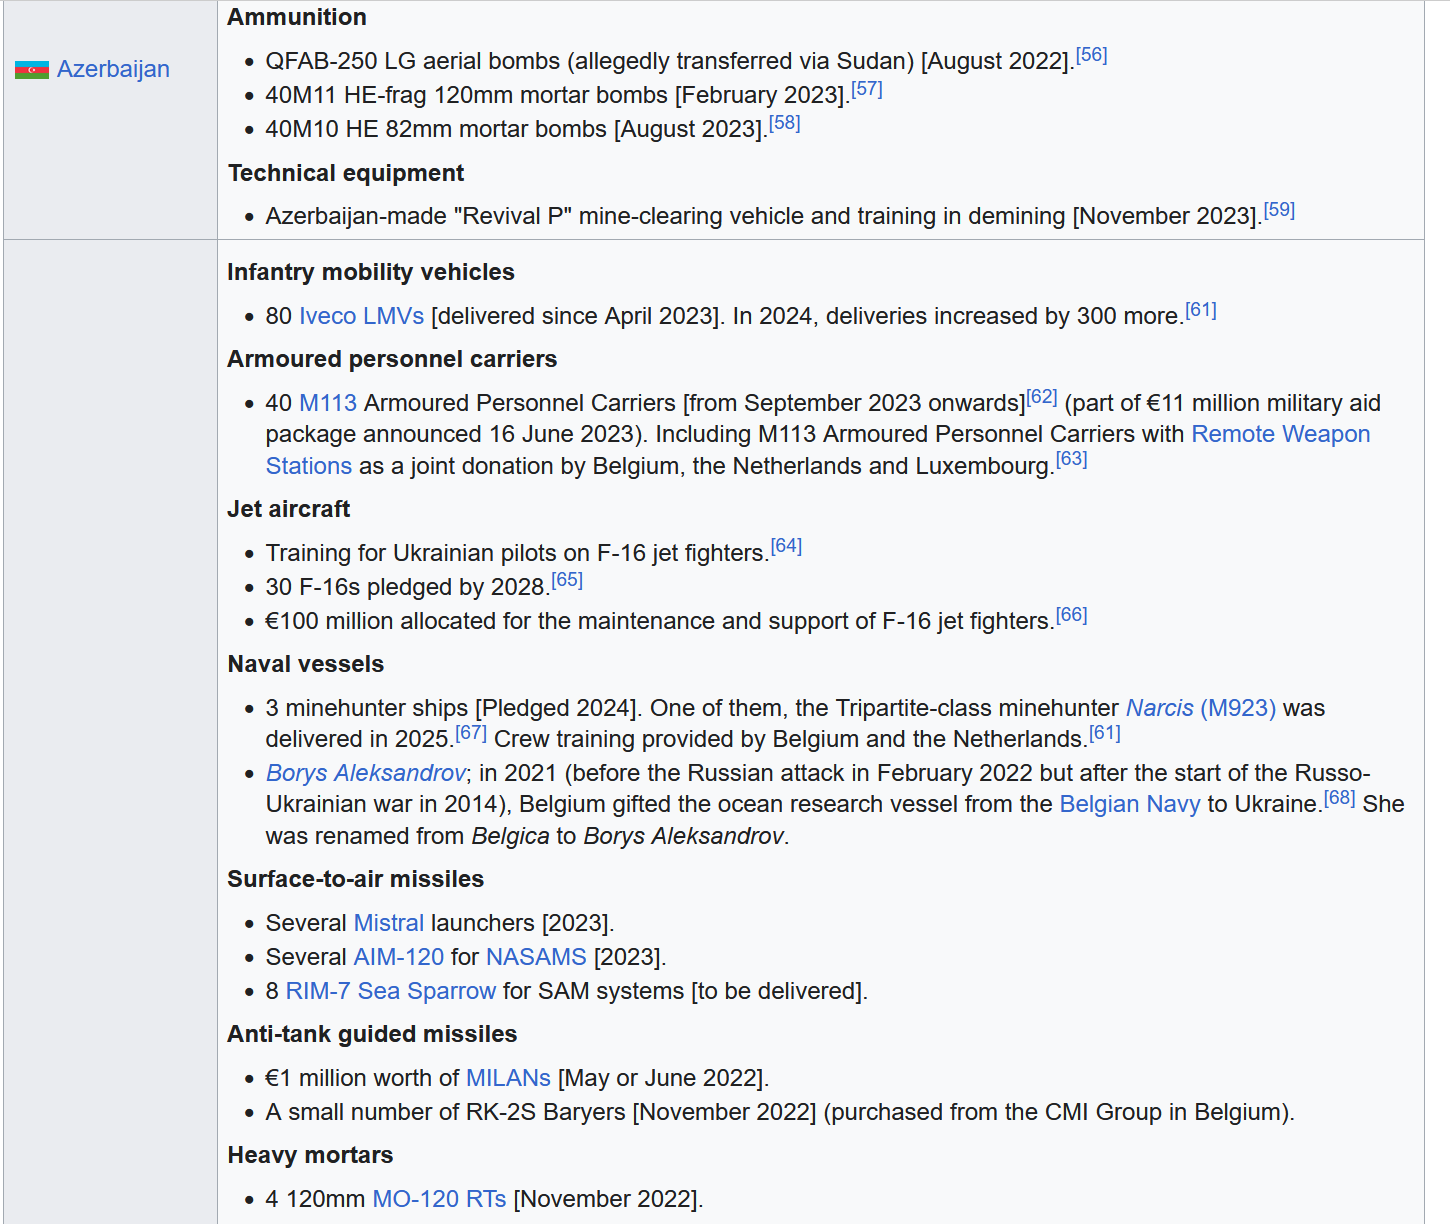This screenshot has height=1224, width=1450.
Task: Open reference 65 for 30 F-16s pledged
Action: click(567, 581)
